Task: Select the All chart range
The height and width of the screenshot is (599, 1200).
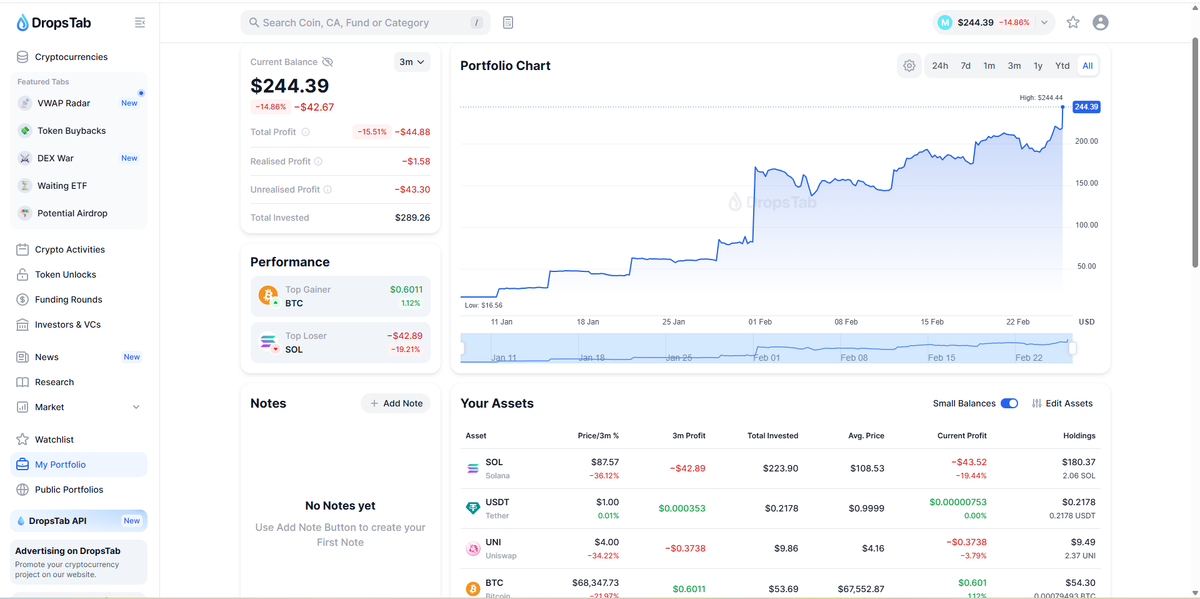Action: [1087, 66]
